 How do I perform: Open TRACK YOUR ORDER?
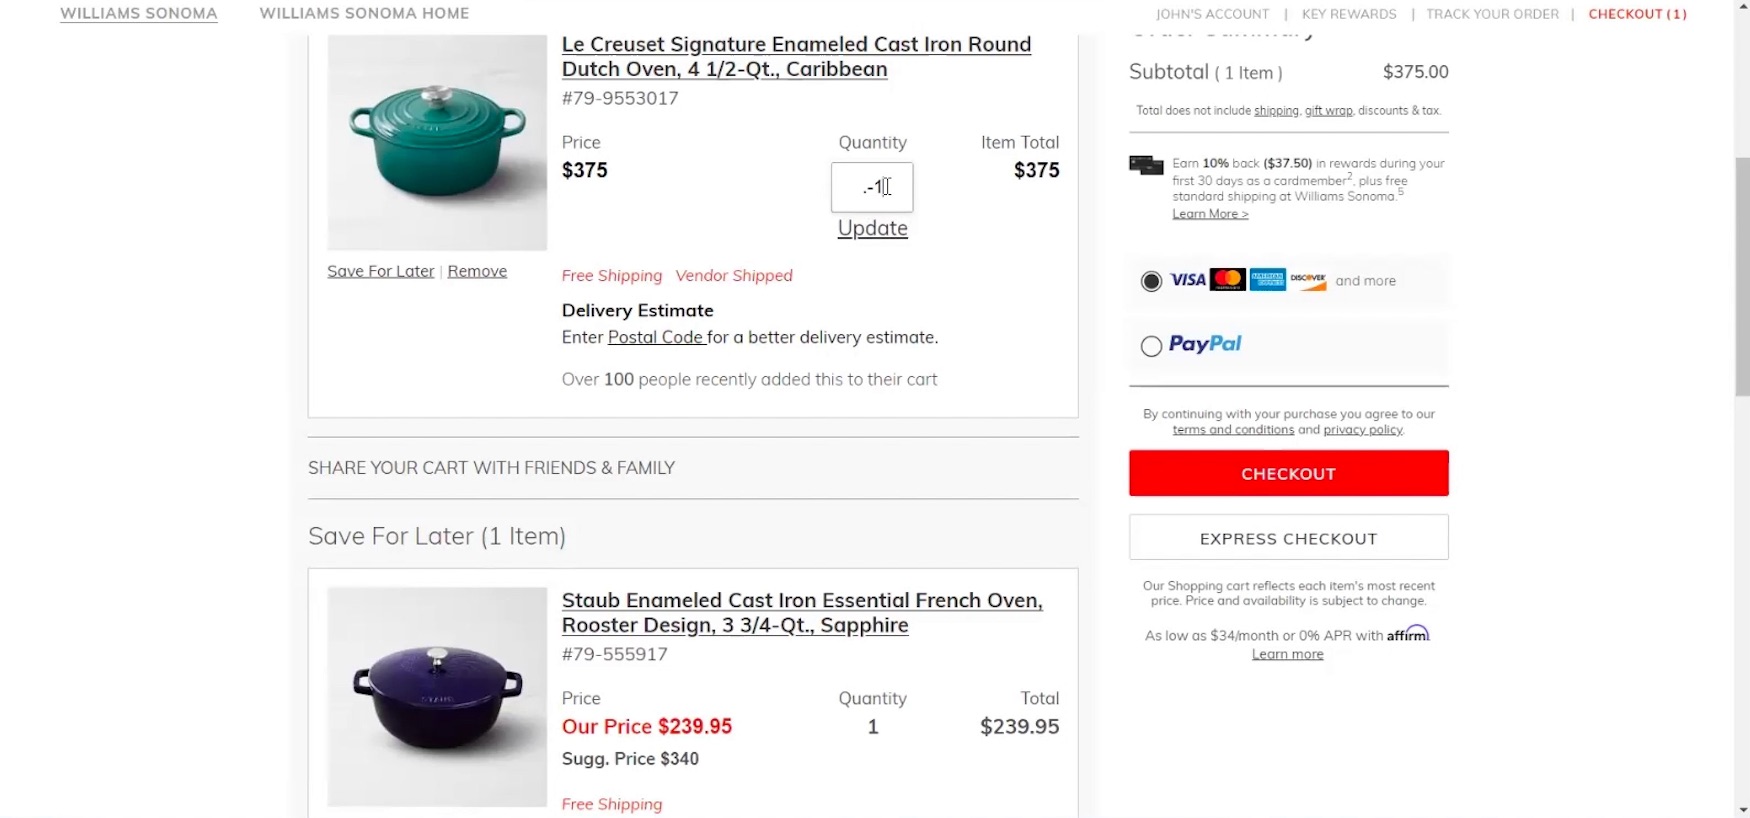pos(1491,13)
